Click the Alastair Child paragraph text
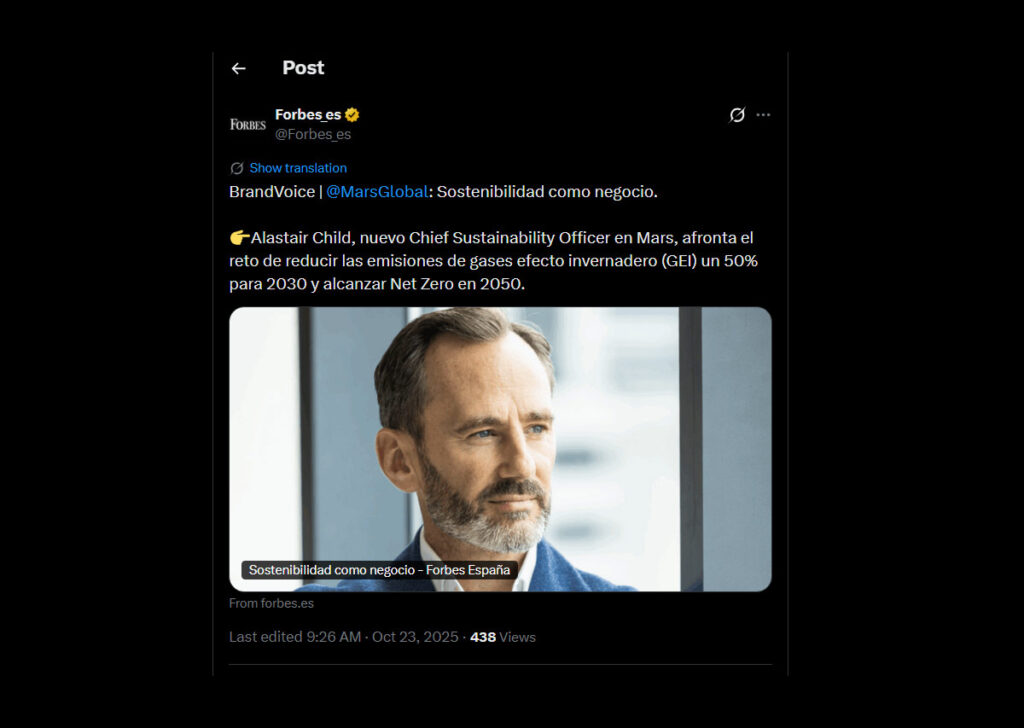This screenshot has width=1024, height=728. tap(490, 261)
